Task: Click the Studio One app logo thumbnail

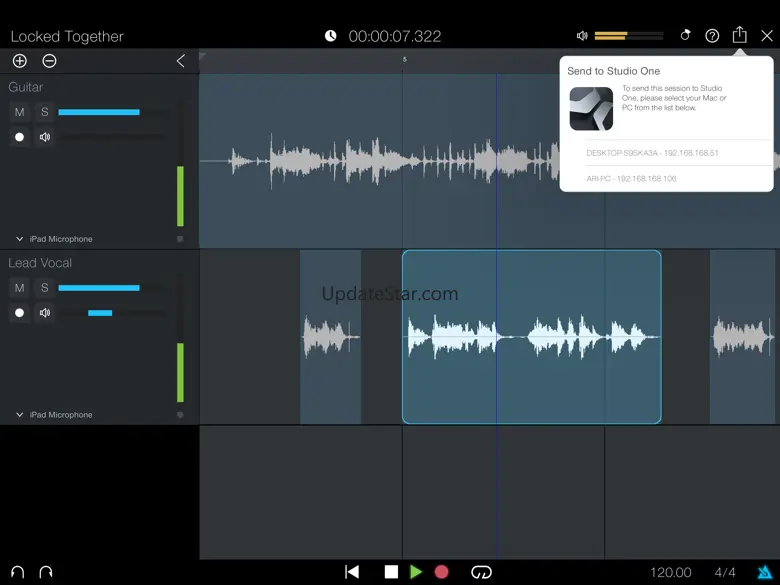Action: click(x=591, y=108)
